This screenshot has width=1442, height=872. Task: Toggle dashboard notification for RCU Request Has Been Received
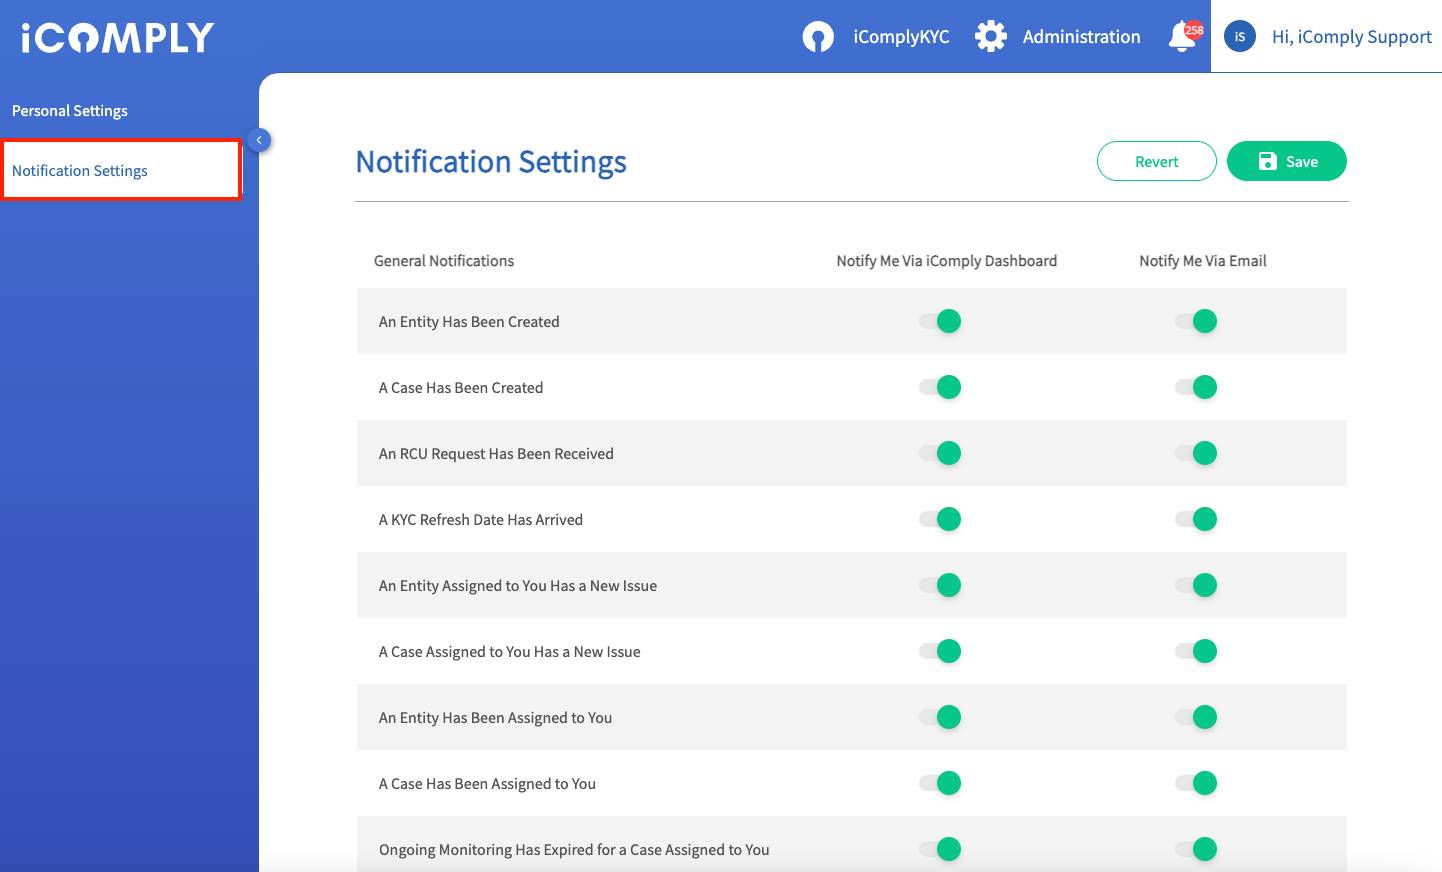pyautogui.click(x=940, y=453)
